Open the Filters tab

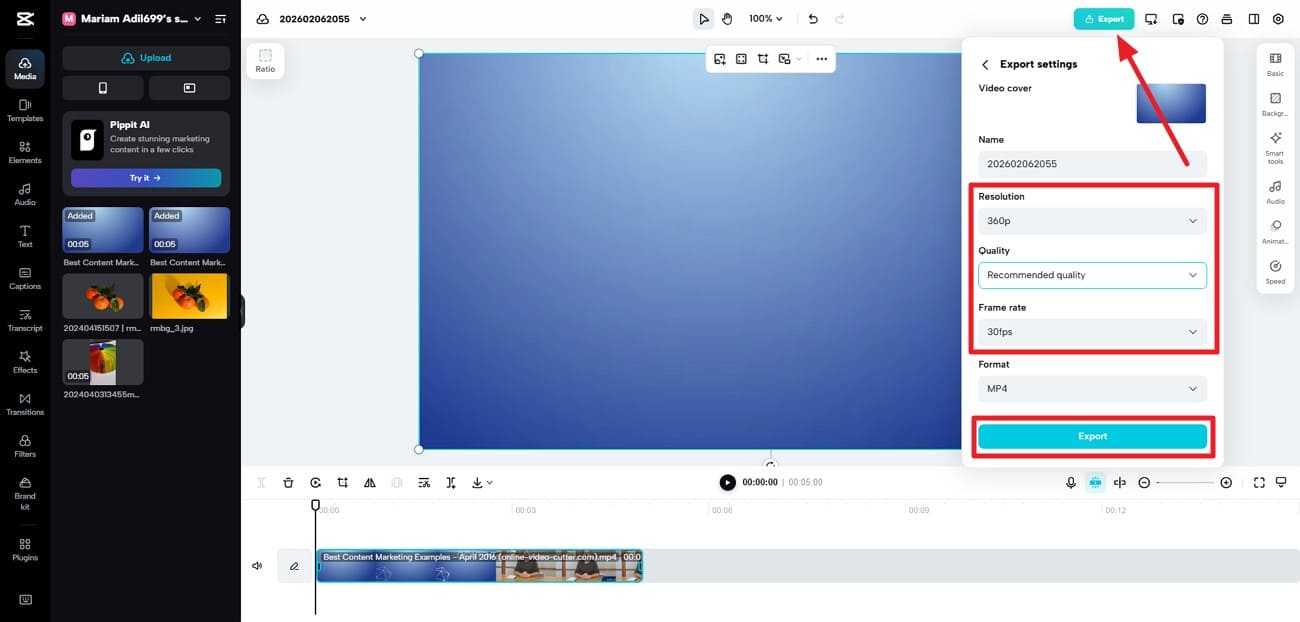(25, 446)
